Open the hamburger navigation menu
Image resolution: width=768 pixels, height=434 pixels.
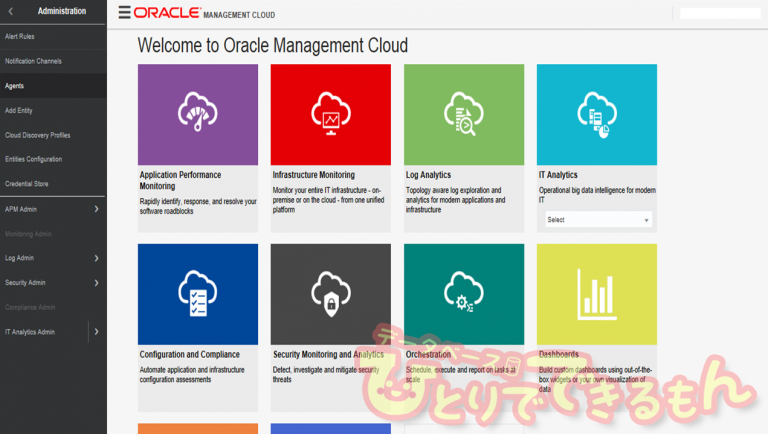[124, 12]
